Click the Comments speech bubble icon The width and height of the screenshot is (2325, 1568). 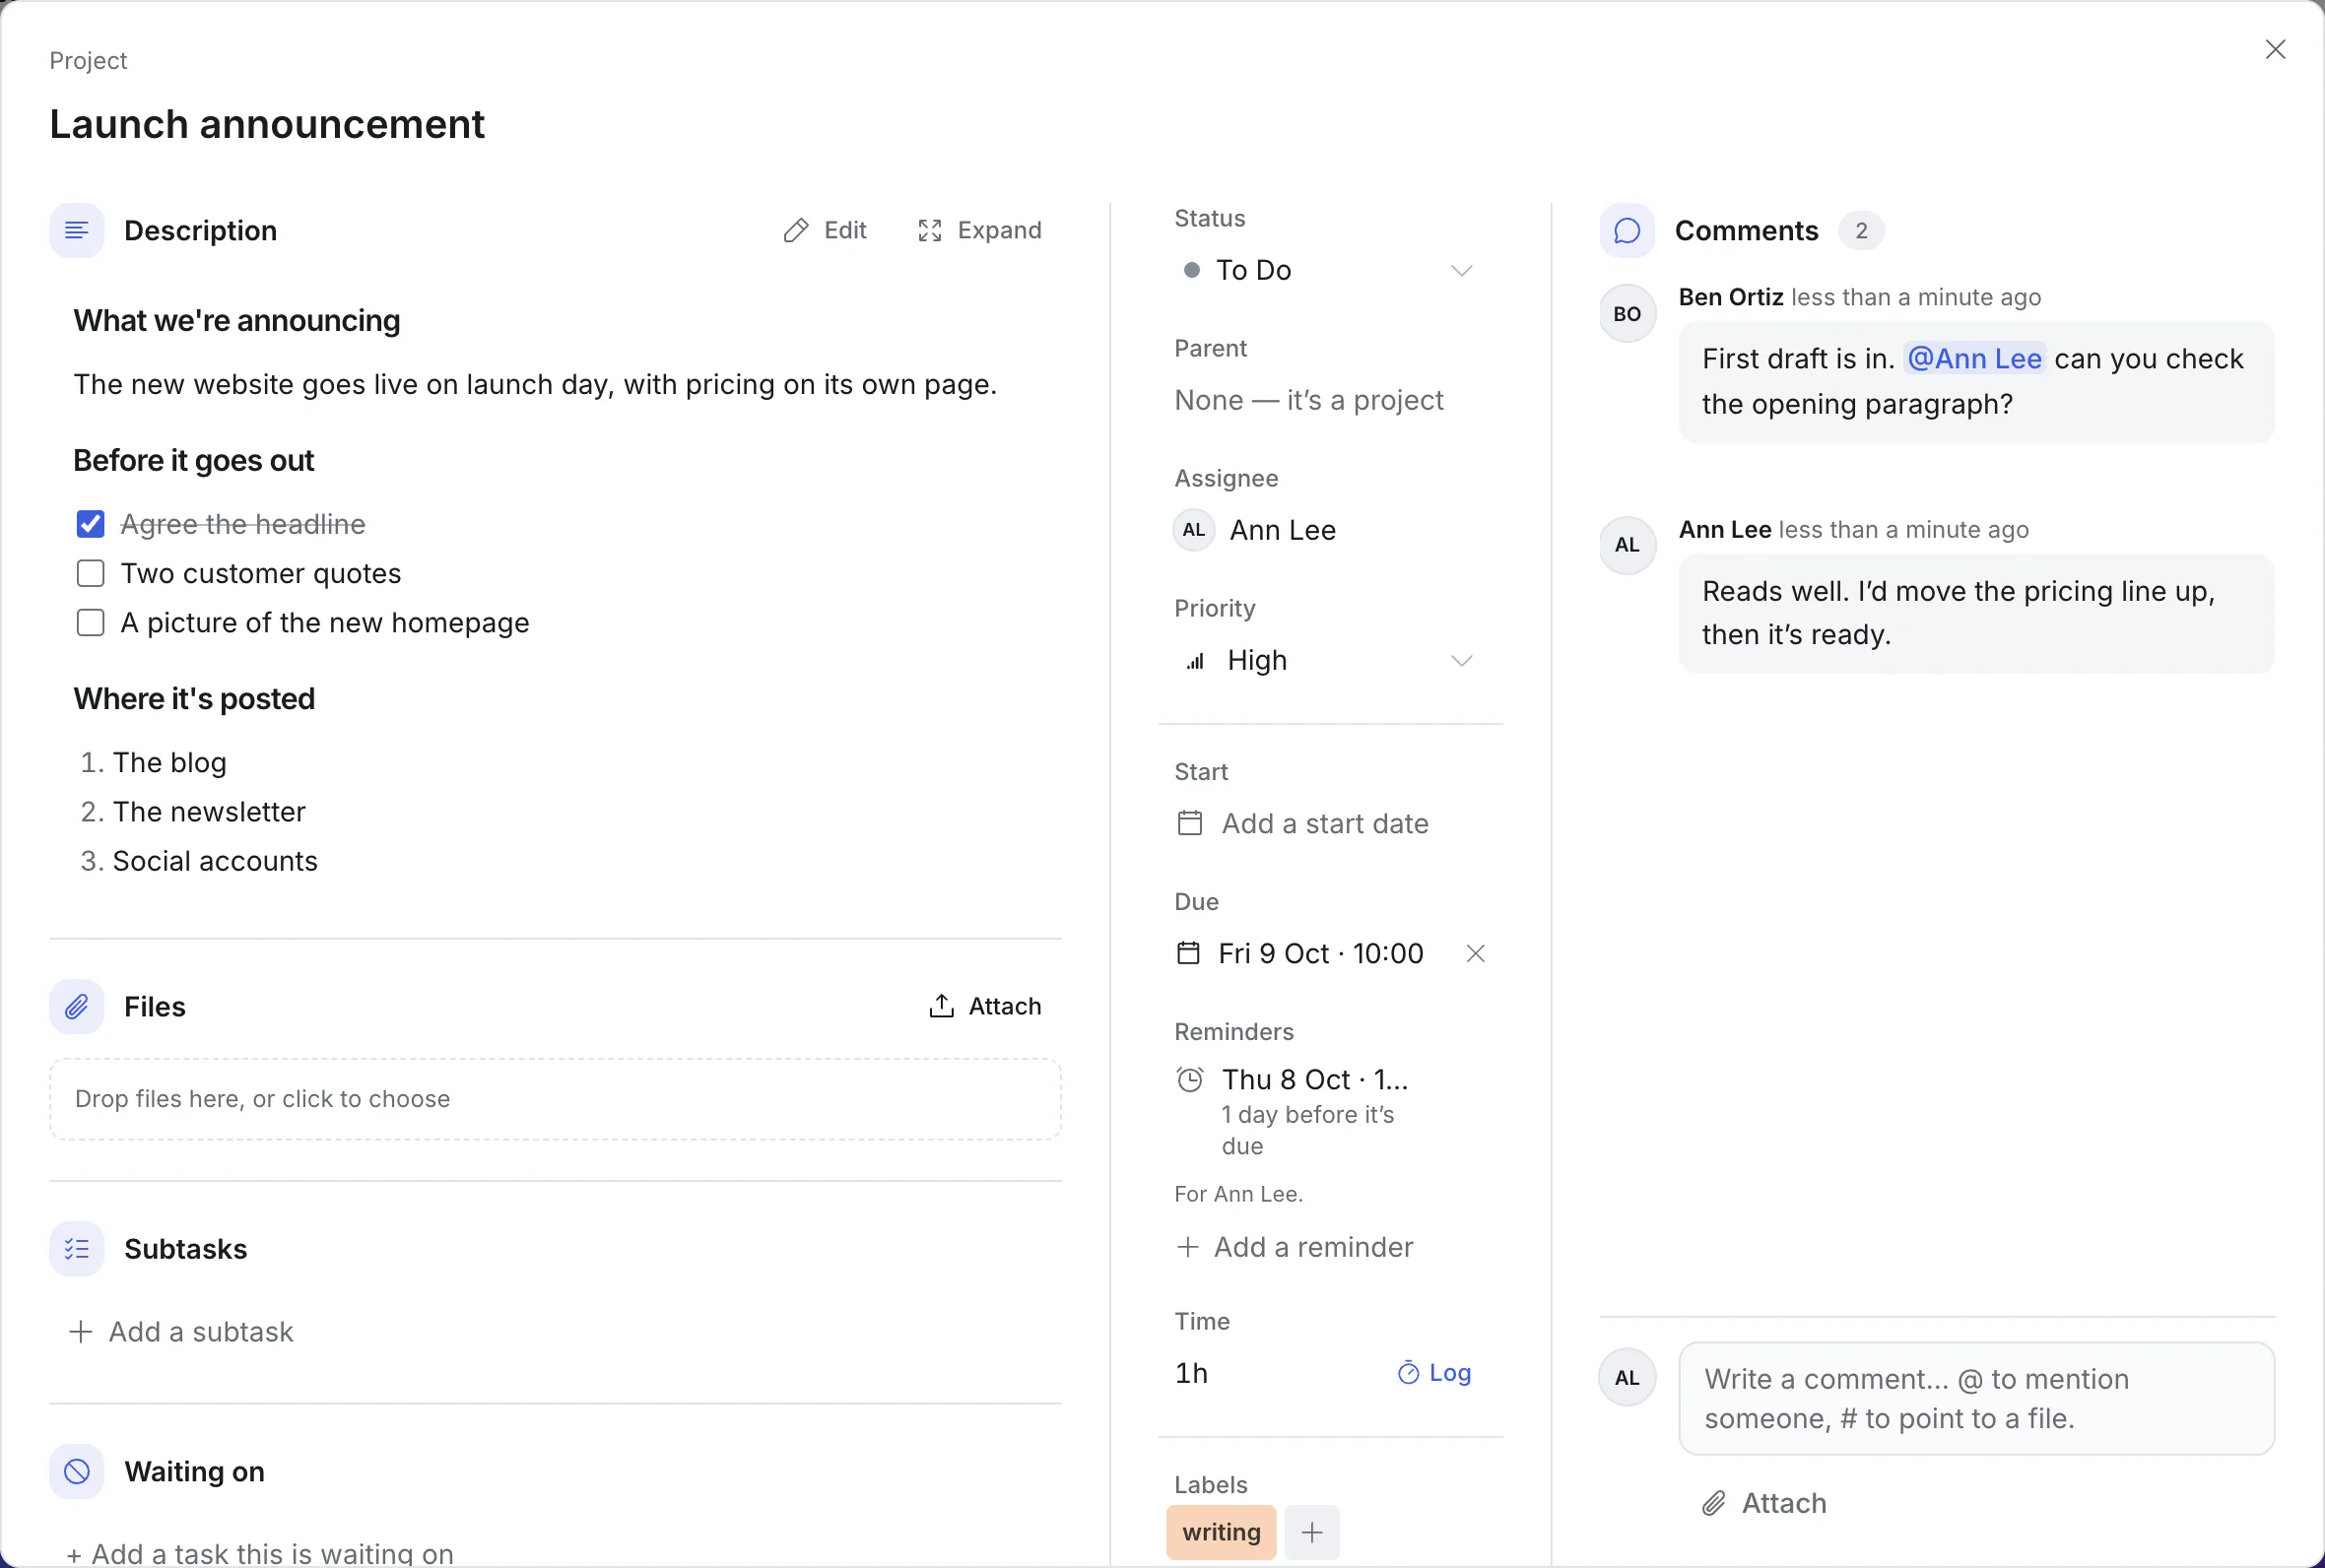[1627, 231]
